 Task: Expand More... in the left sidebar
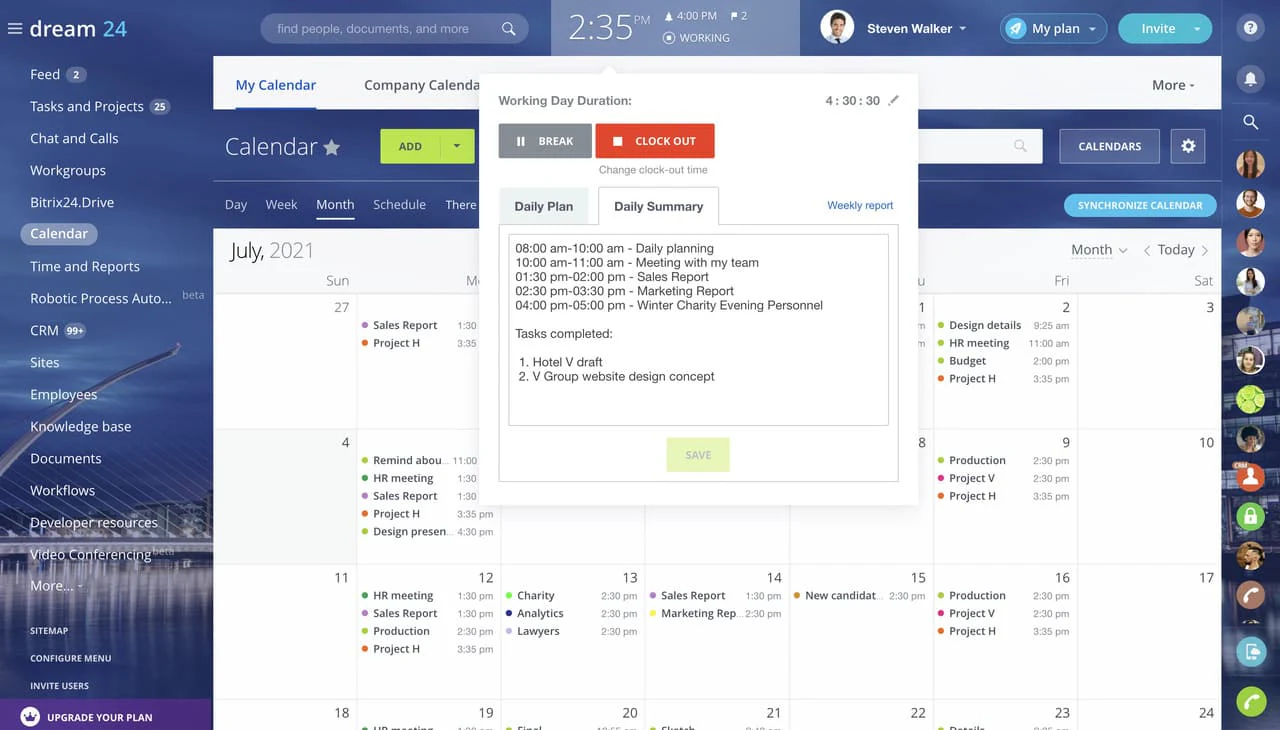(x=56, y=586)
